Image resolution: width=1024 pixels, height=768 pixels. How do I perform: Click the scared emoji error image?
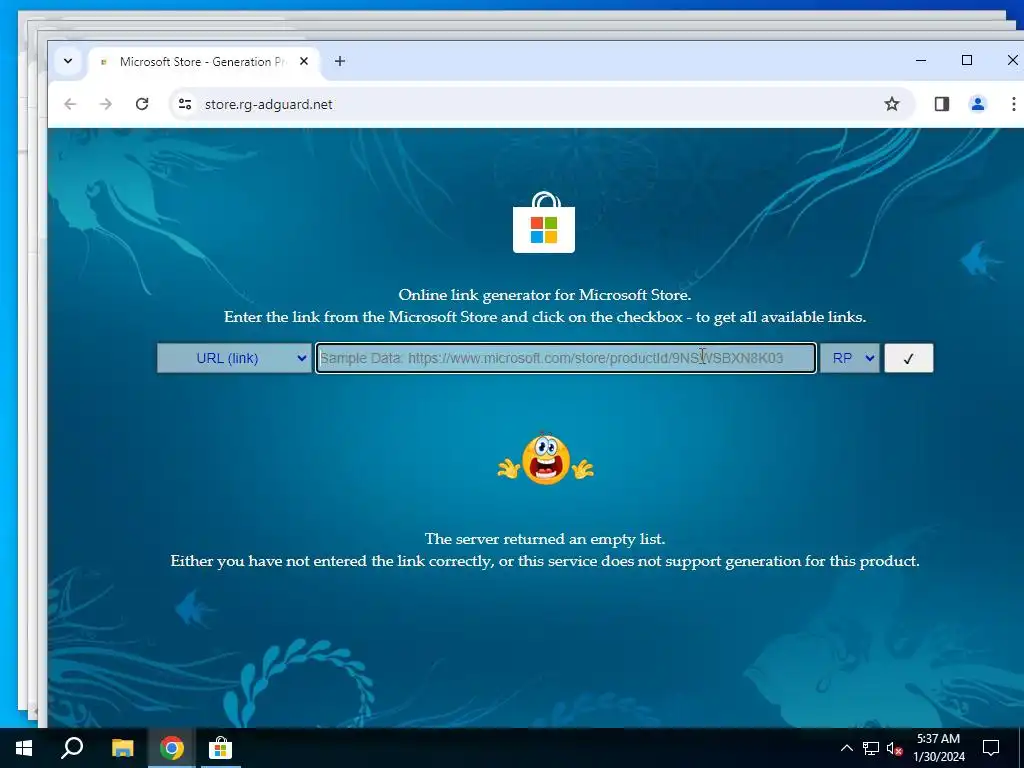coord(545,459)
